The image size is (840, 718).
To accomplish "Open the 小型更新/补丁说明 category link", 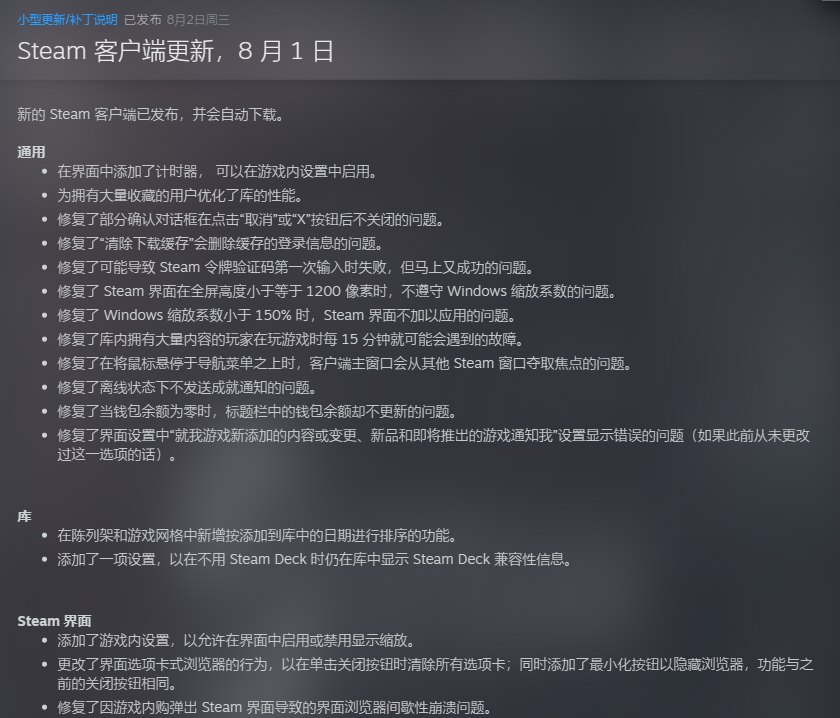I will (x=67, y=20).
